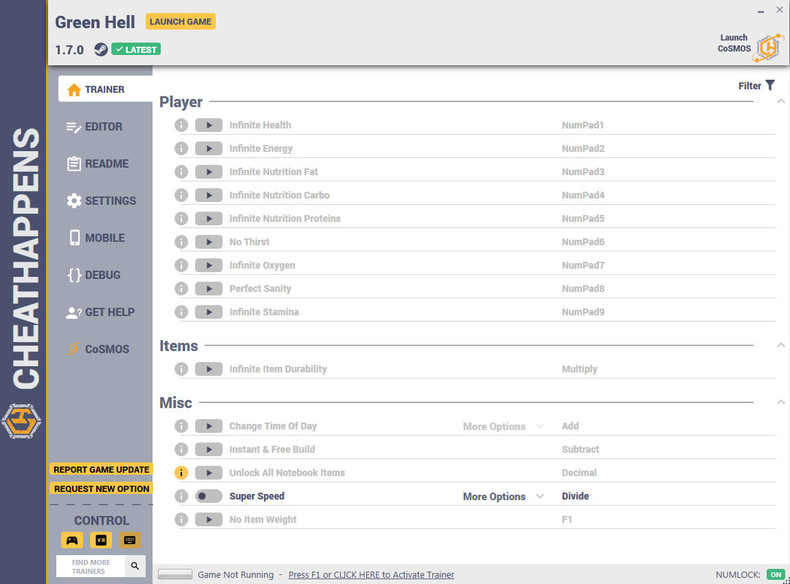Click the search magnifier for more trainers
The width and height of the screenshot is (790, 584).
[x=135, y=566]
